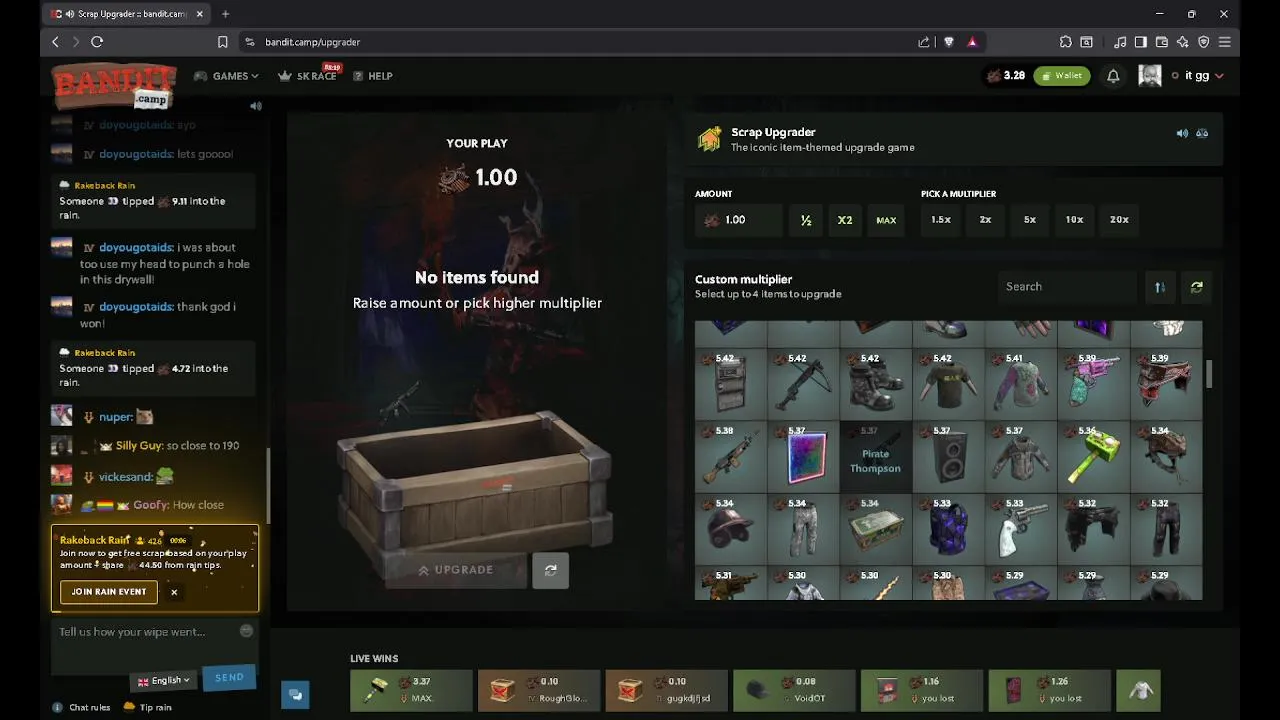Select the 5.37 holographic rug item
Viewport: 1280px width, 720px height.
click(803, 456)
